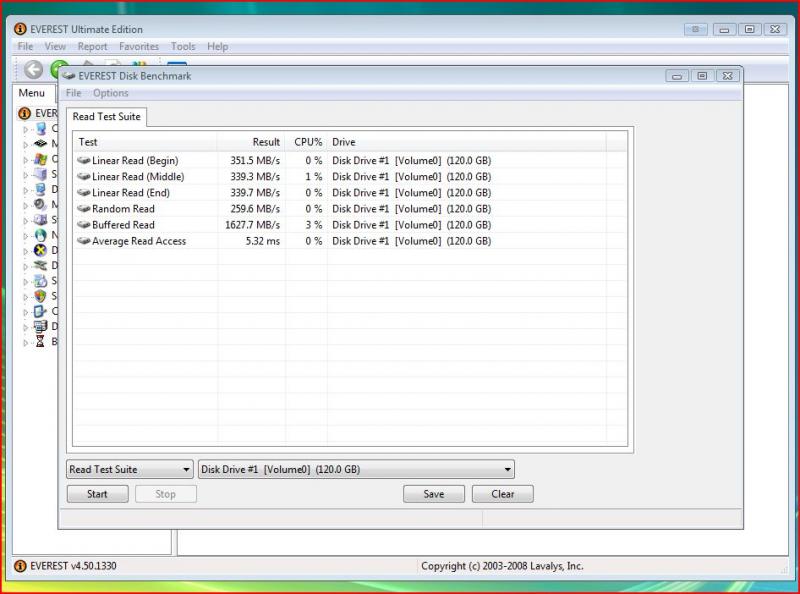Open the Disk Drive #1 selection dropdown

356,469
